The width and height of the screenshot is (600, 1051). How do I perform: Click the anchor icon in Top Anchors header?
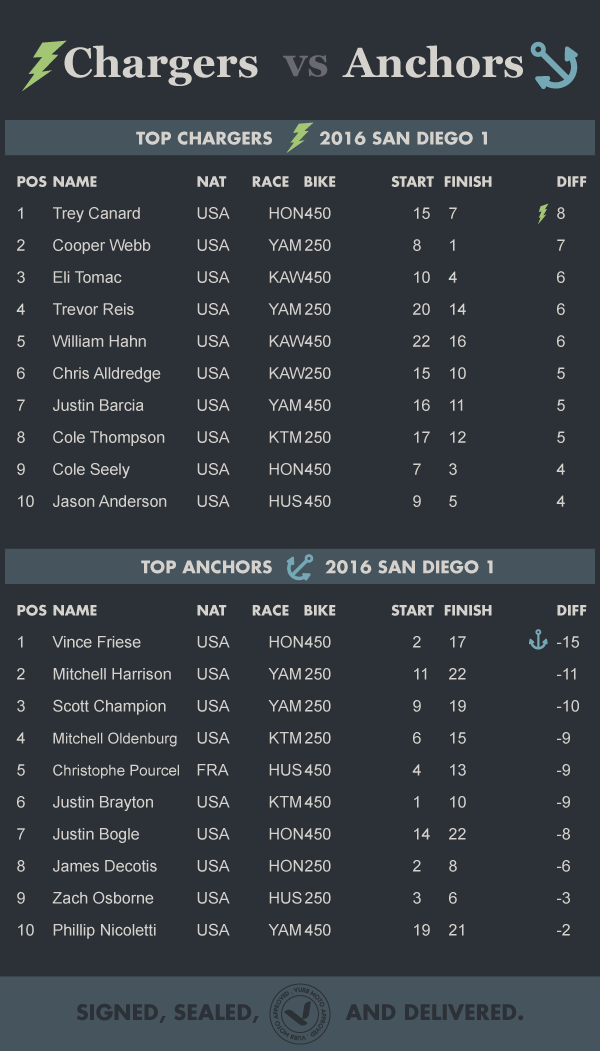pyautogui.click(x=300, y=567)
